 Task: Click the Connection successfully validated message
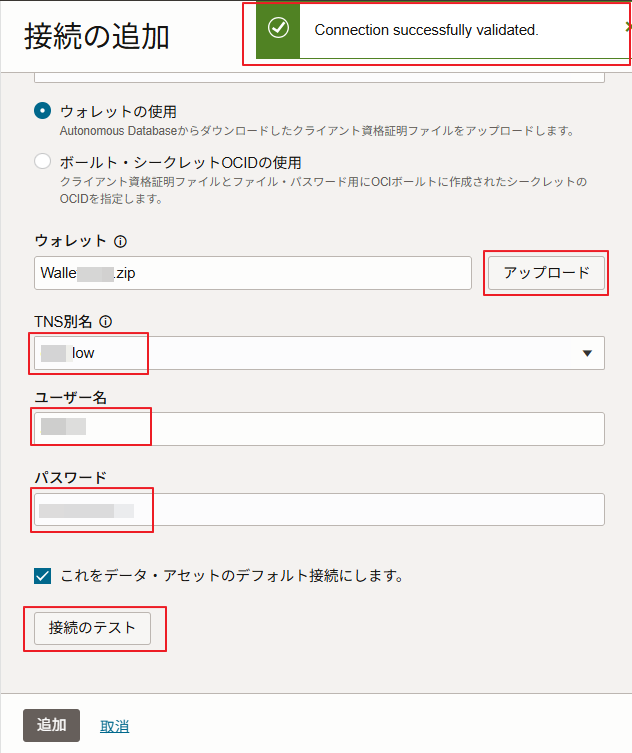click(426, 30)
